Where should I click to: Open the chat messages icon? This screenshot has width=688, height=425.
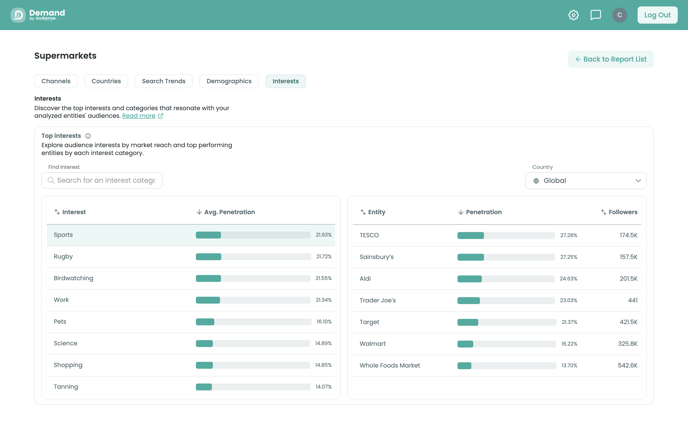coord(595,15)
